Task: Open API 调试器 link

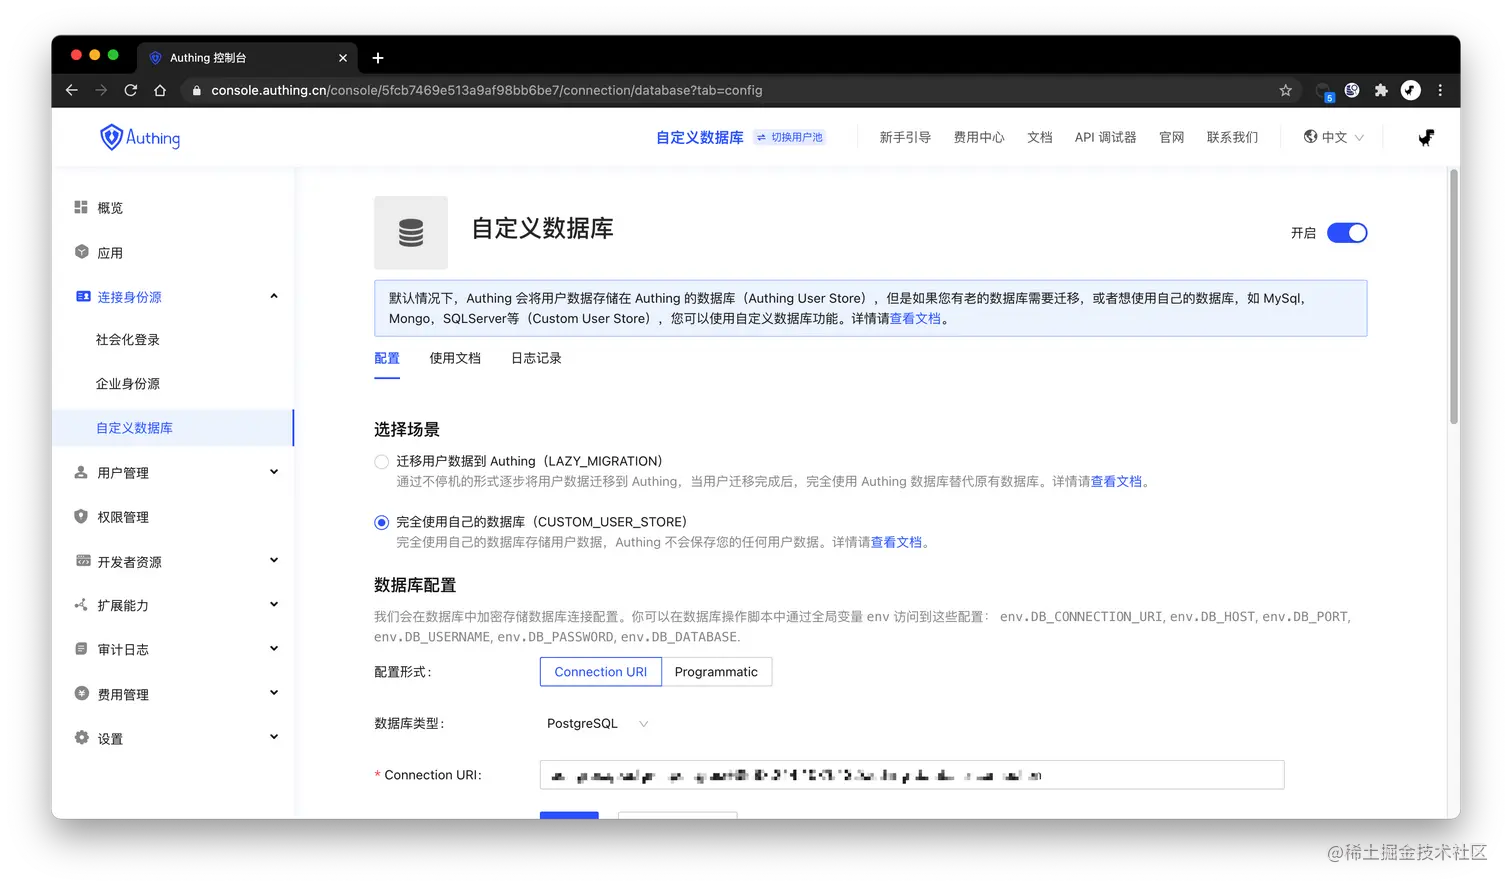Action: pos(1105,137)
